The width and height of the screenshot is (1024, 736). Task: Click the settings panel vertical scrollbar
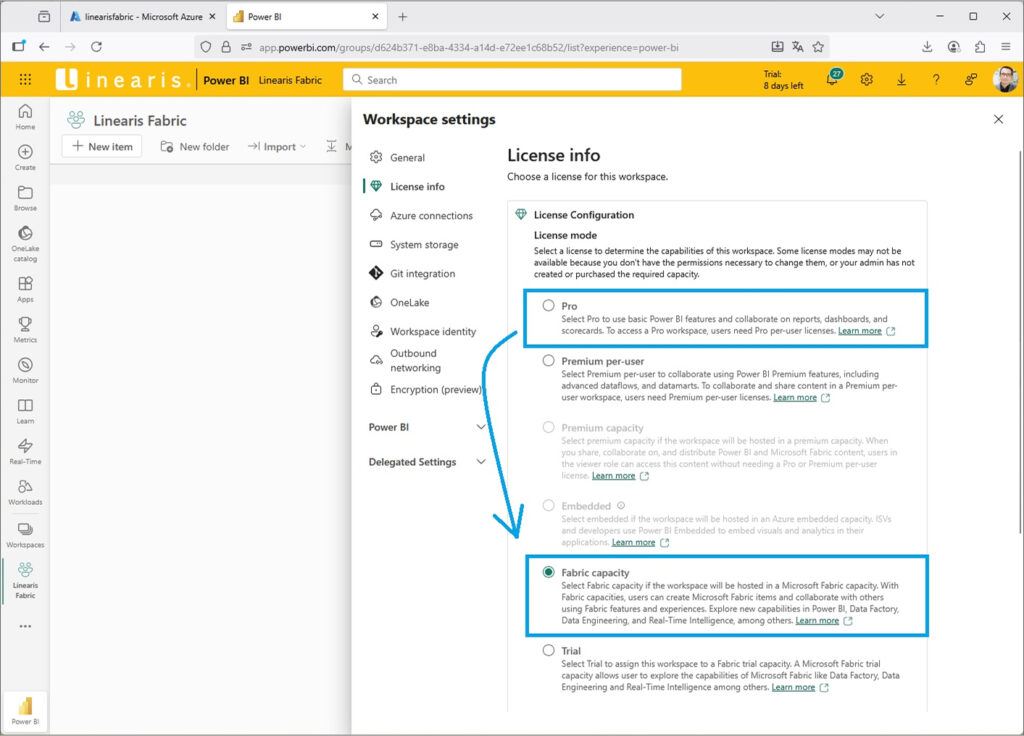click(x=1019, y=342)
